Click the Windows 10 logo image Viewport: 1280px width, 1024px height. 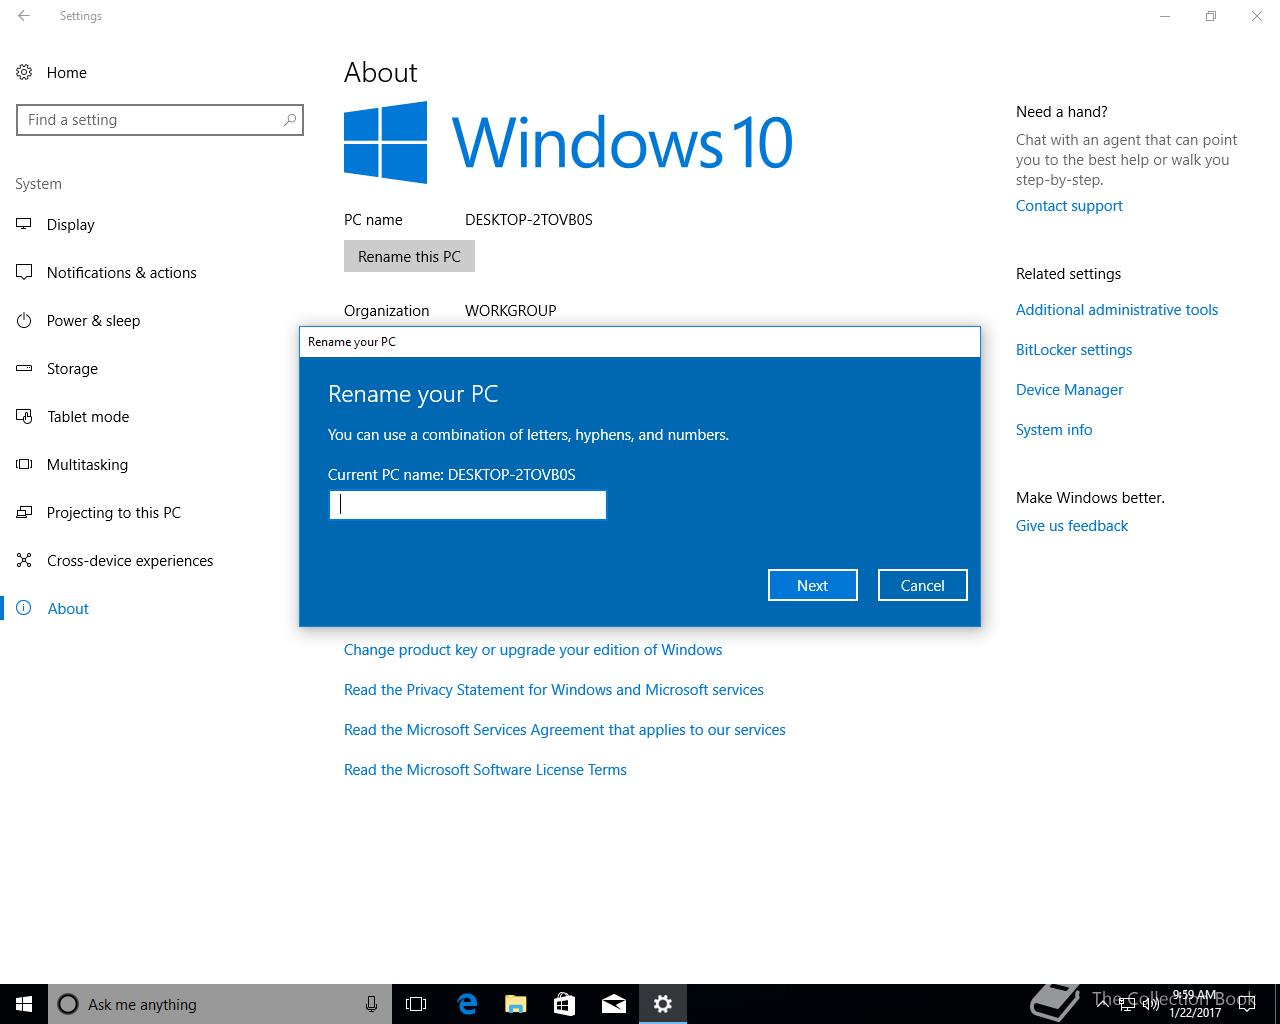click(x=568, y=142)
